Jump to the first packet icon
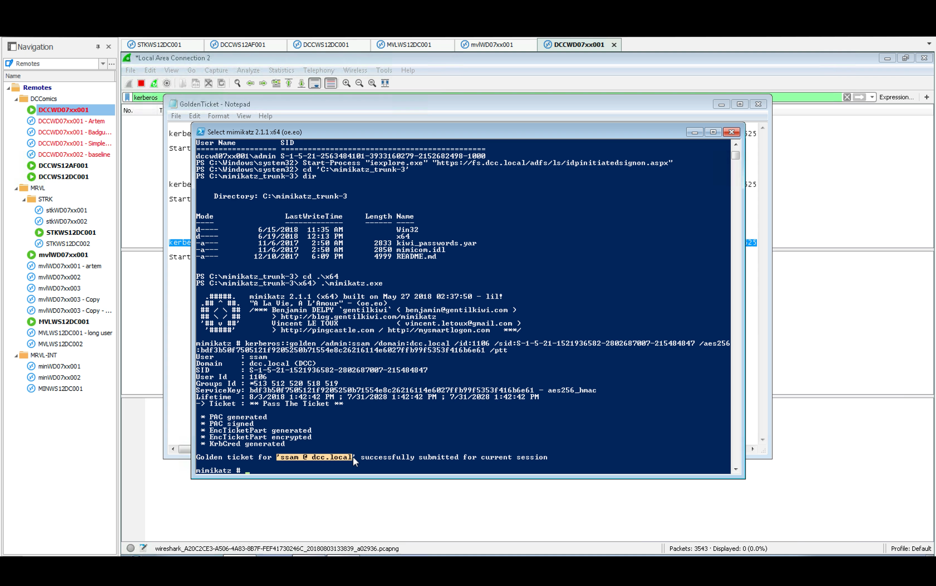The width and height of the screenshot is (936, 586). click(288, 84)
